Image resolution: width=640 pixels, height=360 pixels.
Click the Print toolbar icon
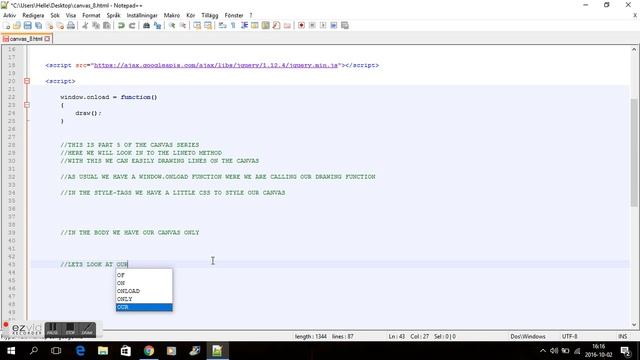pyautogui.click(x=71, y=25)
